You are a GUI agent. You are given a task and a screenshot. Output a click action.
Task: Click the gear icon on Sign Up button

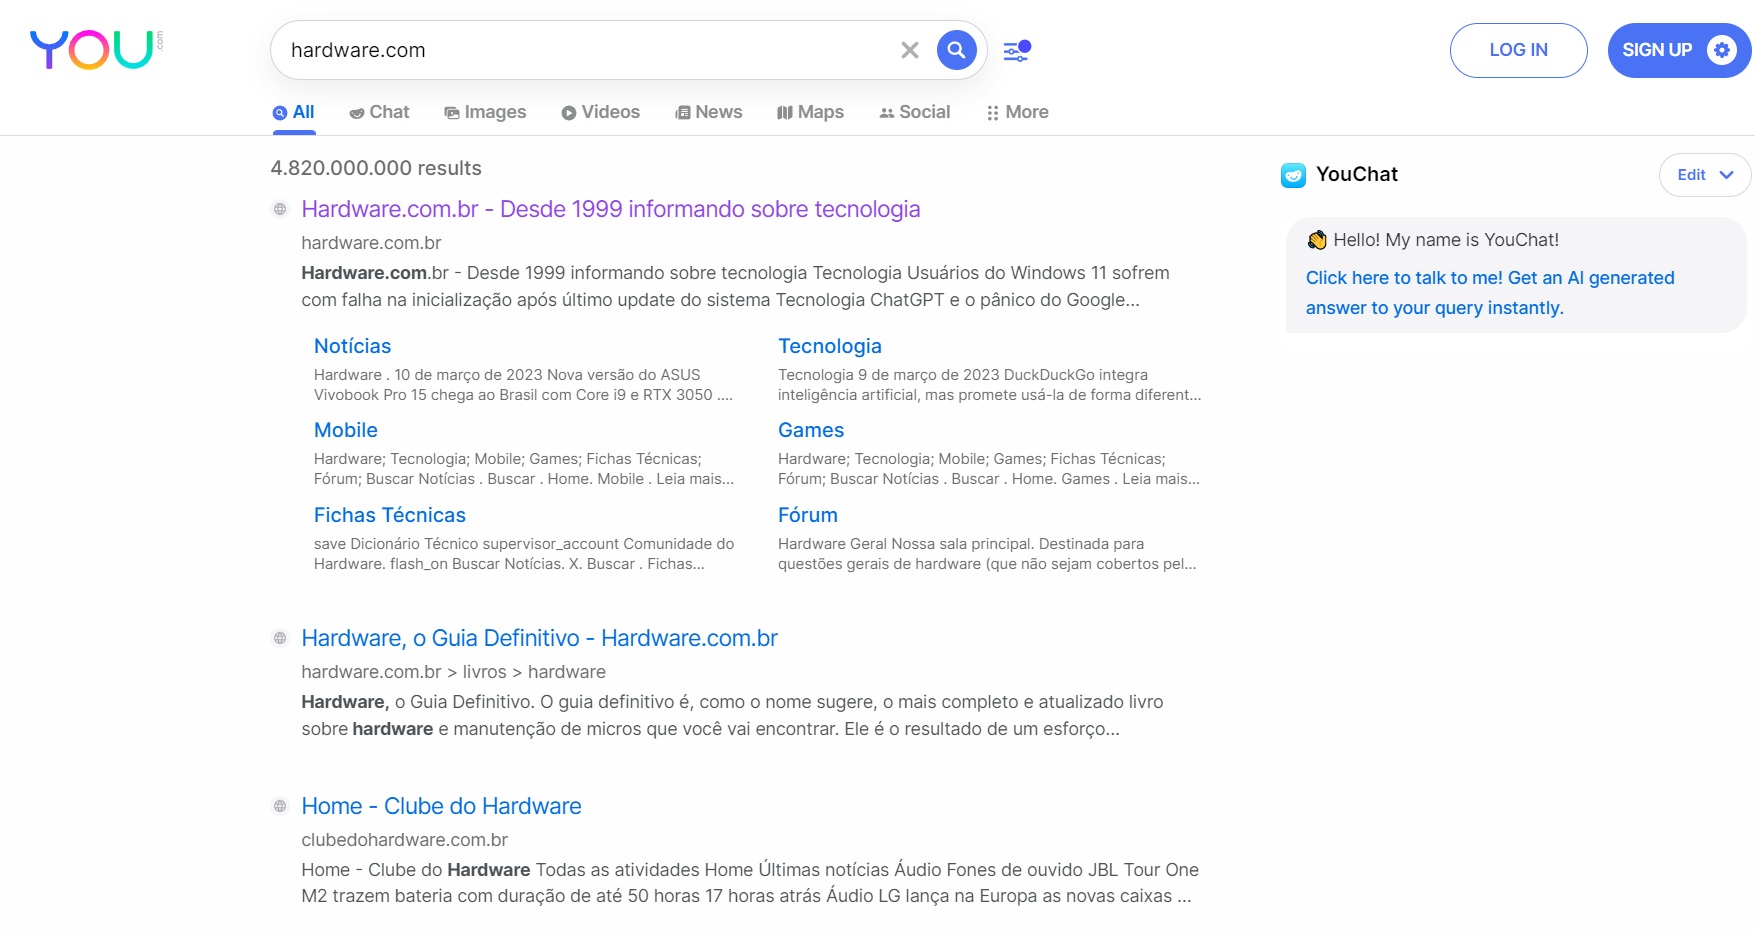(1721, 50)
